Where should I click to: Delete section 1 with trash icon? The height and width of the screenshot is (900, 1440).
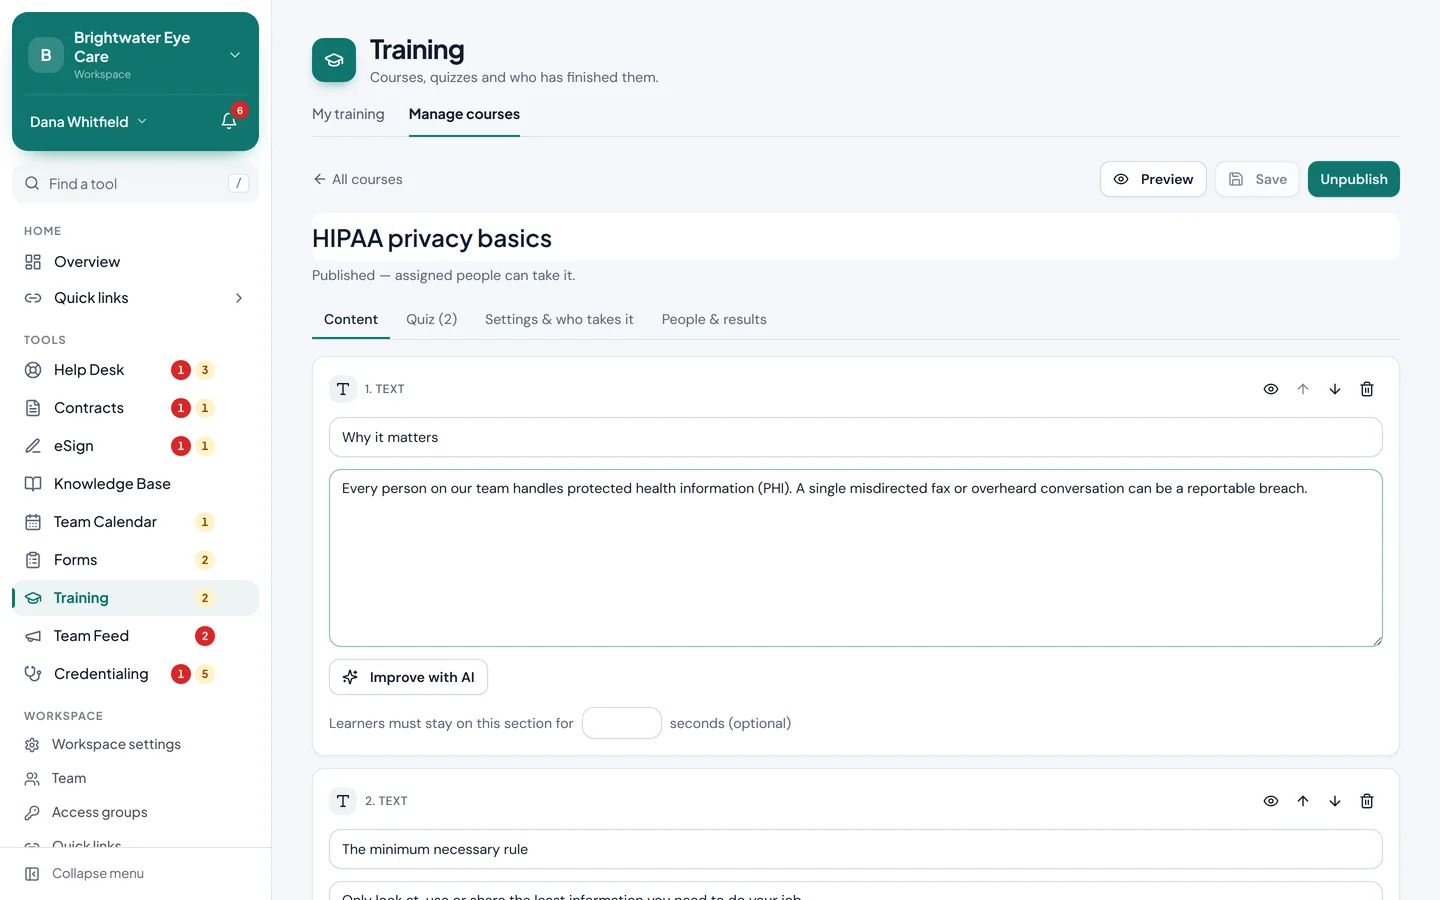click(1367, 389)
